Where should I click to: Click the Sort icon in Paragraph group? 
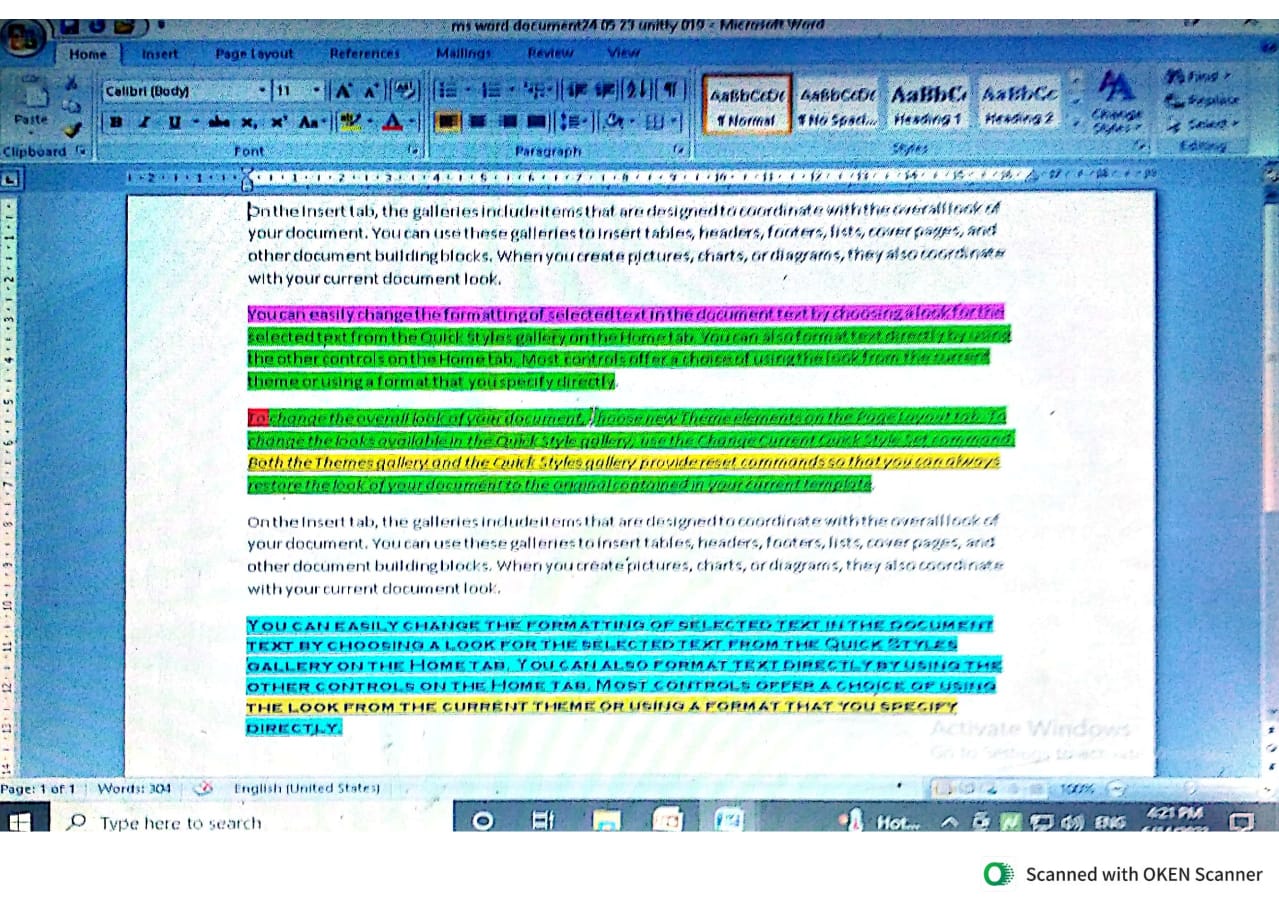click(x=636, y=90)
